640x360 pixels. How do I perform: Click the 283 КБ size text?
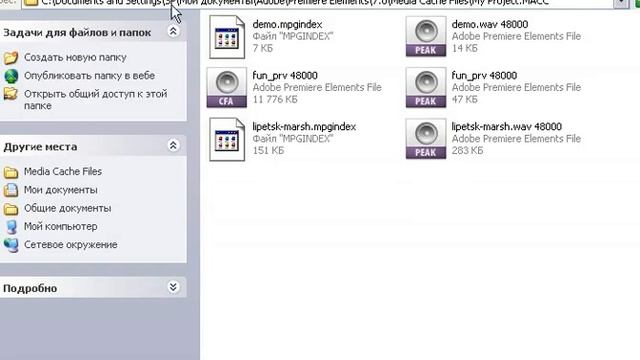tap(467, 151)
